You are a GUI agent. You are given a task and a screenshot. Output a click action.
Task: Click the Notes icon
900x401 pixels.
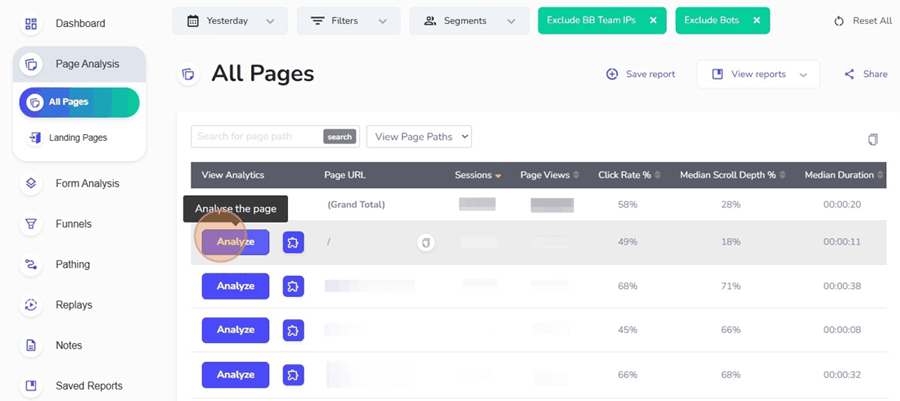tap(31, 346)
